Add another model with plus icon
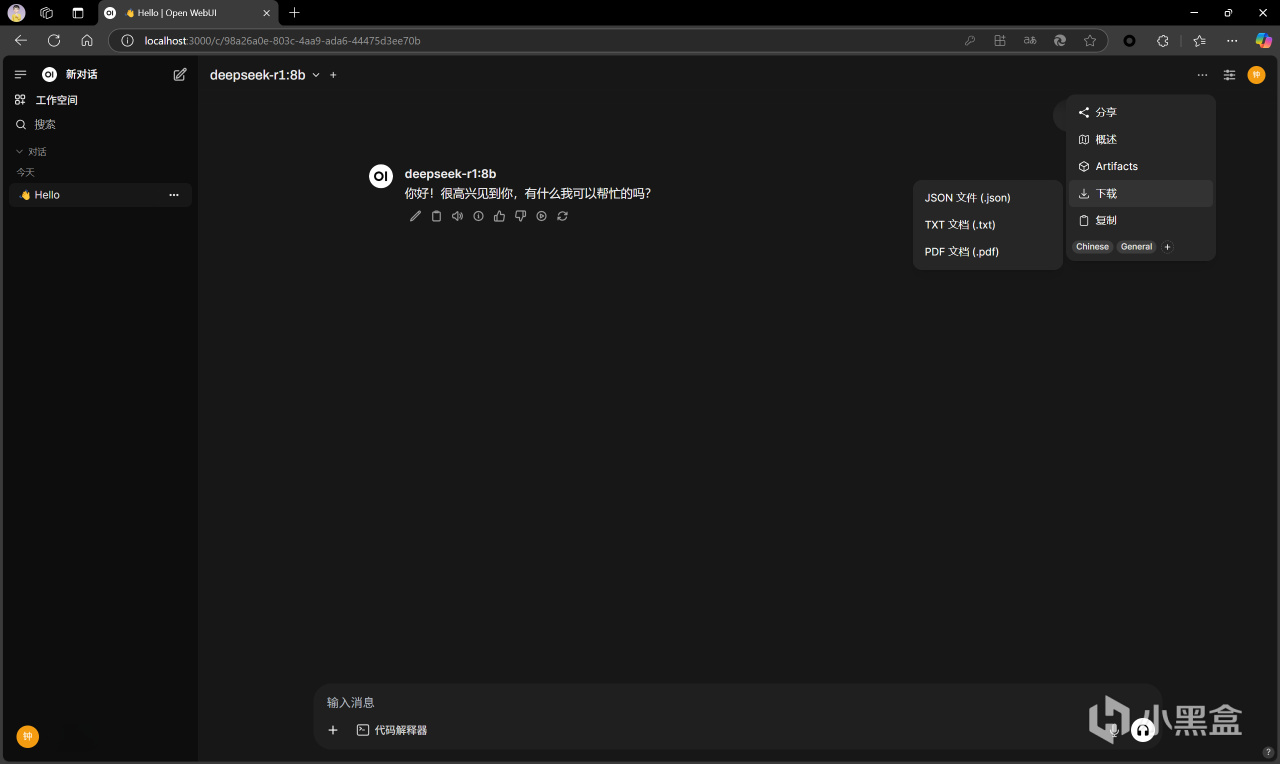 point(334,75)
